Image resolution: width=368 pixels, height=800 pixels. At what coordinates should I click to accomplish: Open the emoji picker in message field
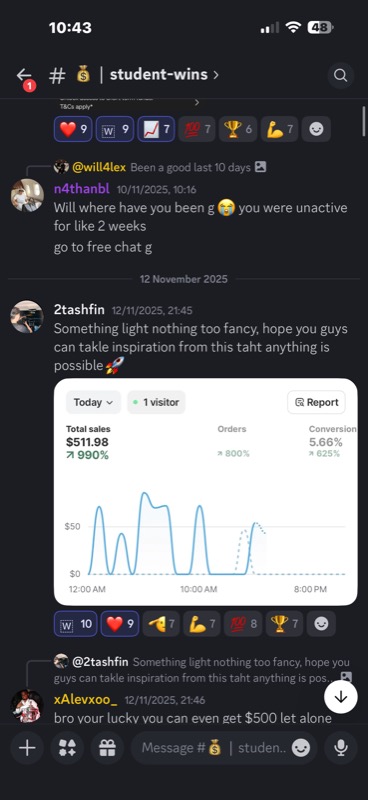point(301,748)
